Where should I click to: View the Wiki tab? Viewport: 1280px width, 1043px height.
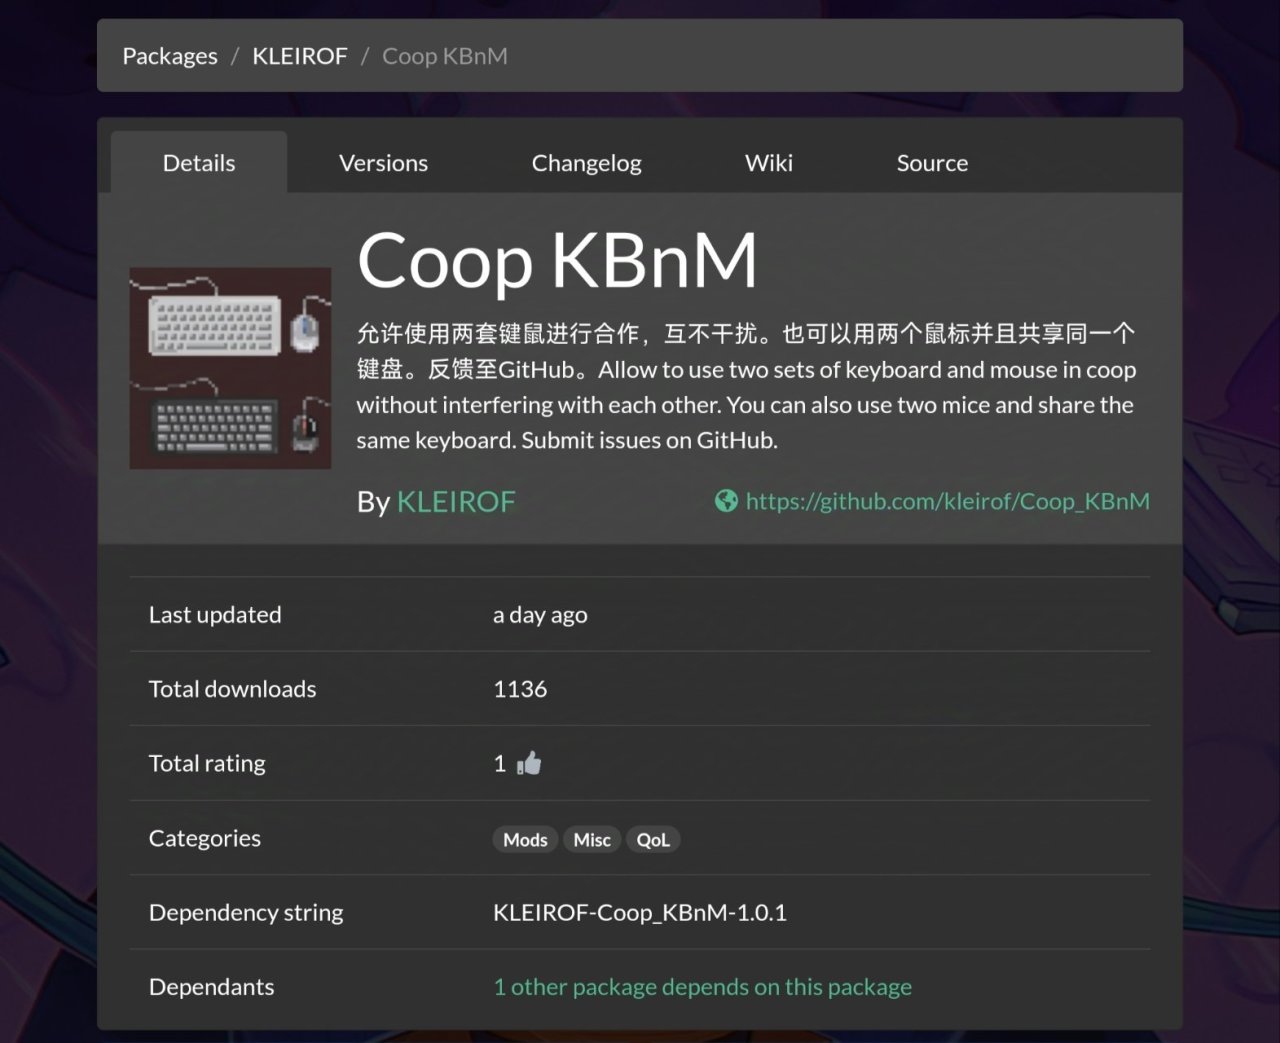click(769, 163)
